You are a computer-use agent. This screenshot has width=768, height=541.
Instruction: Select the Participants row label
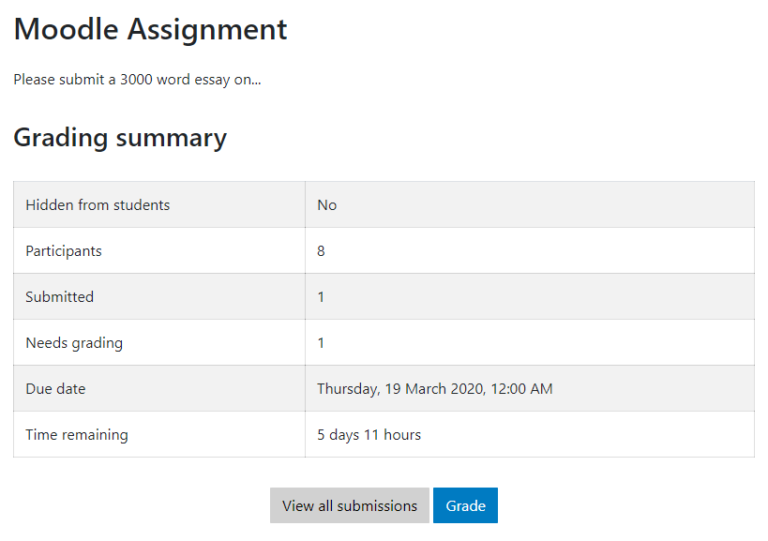[64, 251]
